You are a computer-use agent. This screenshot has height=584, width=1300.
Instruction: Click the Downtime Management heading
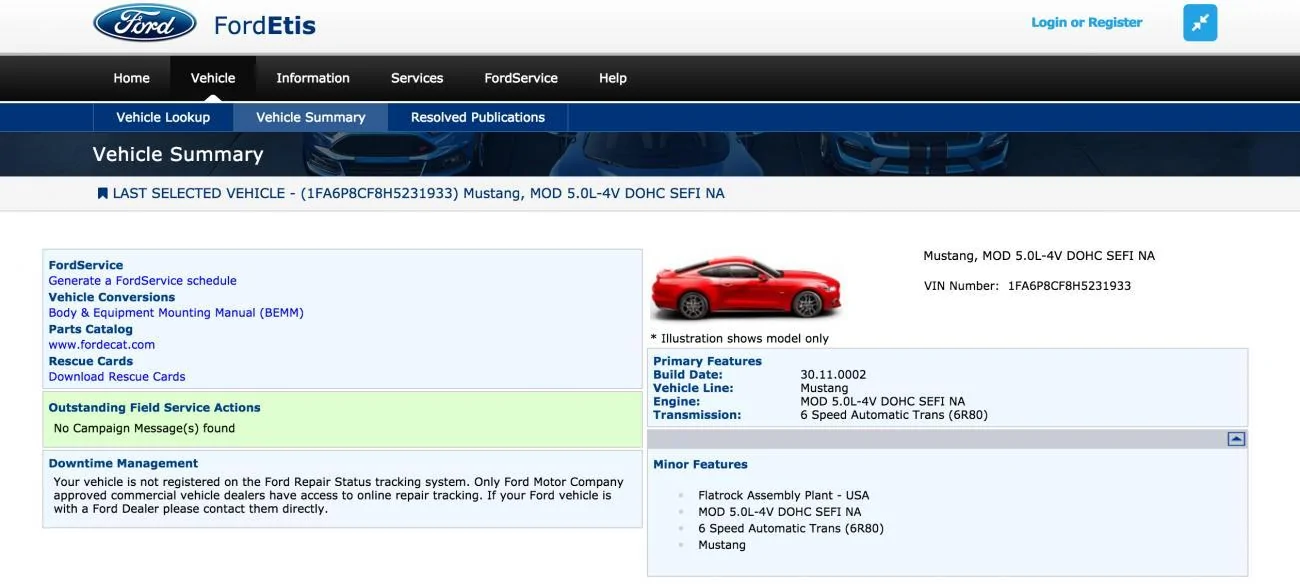123,464
